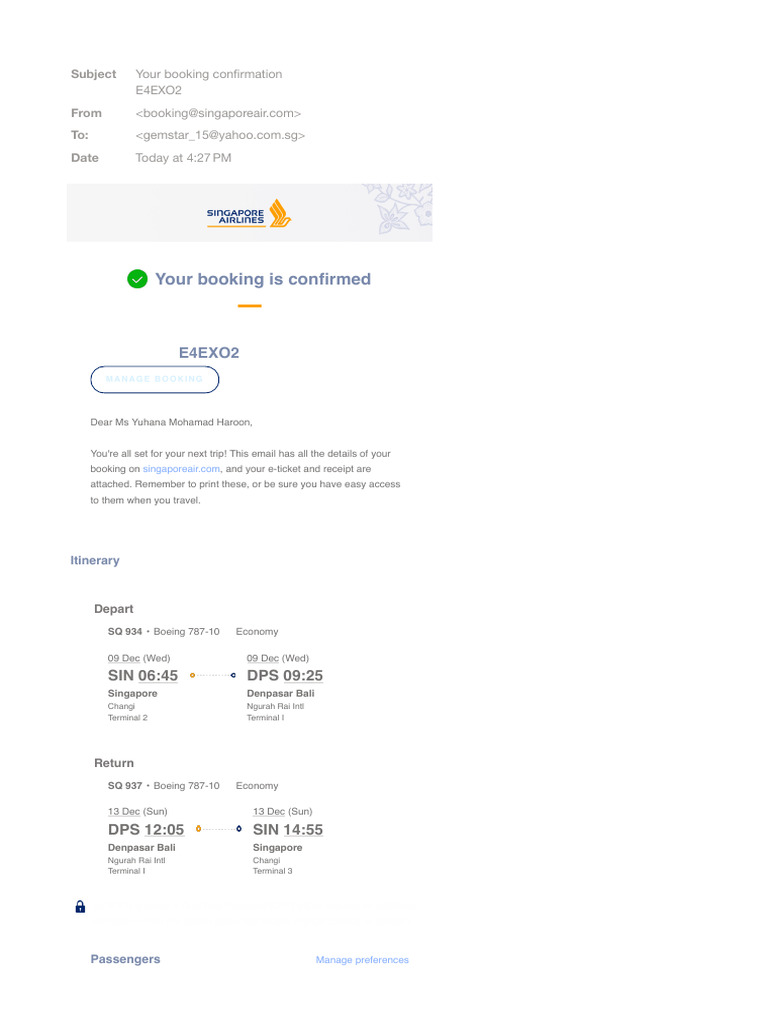
Task: Click the DPS 09:25 arrival time
Action: (285, 675)
